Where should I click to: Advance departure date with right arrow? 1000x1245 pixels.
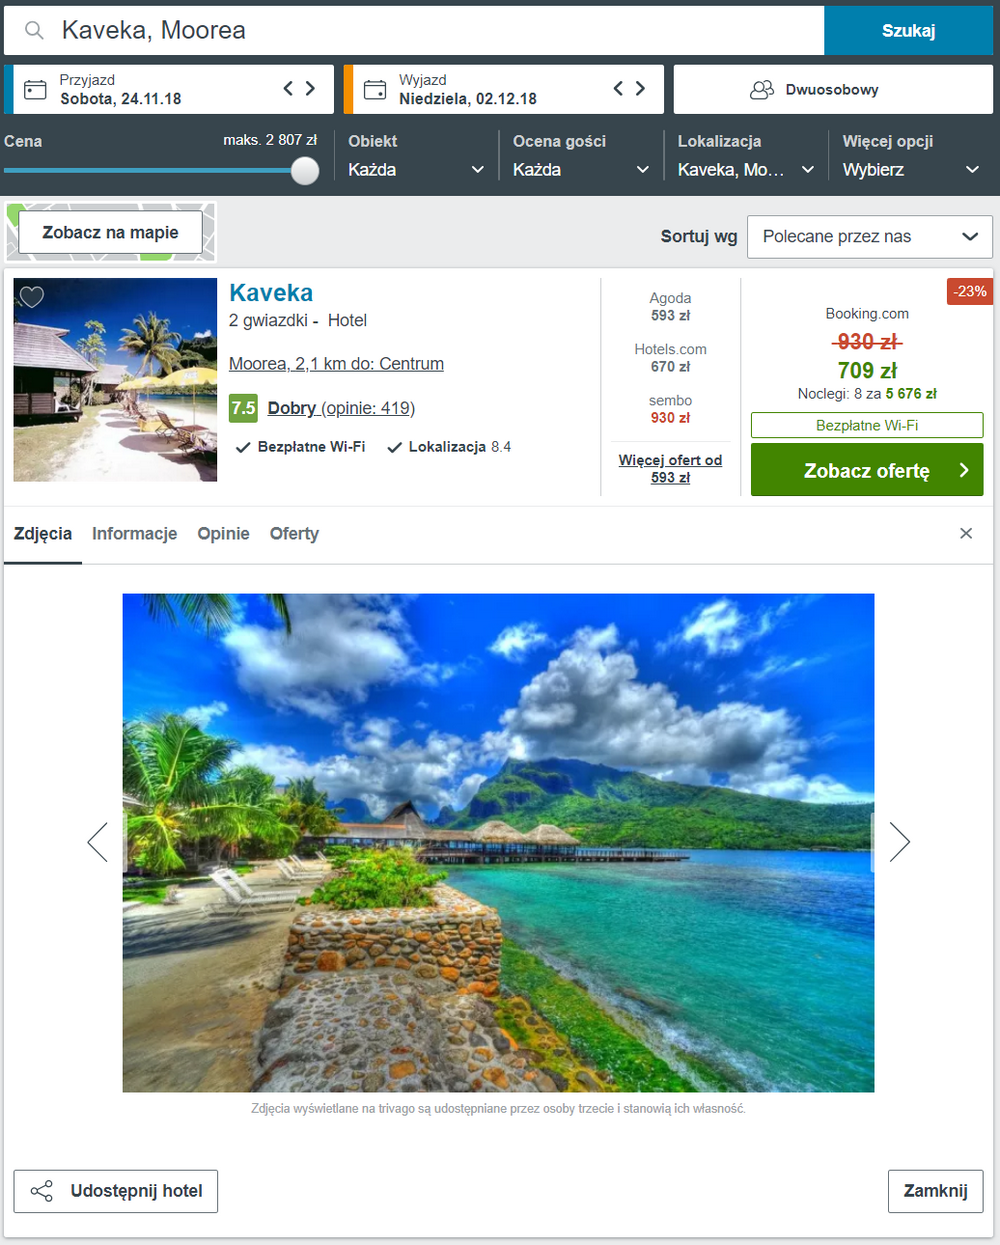640,89
